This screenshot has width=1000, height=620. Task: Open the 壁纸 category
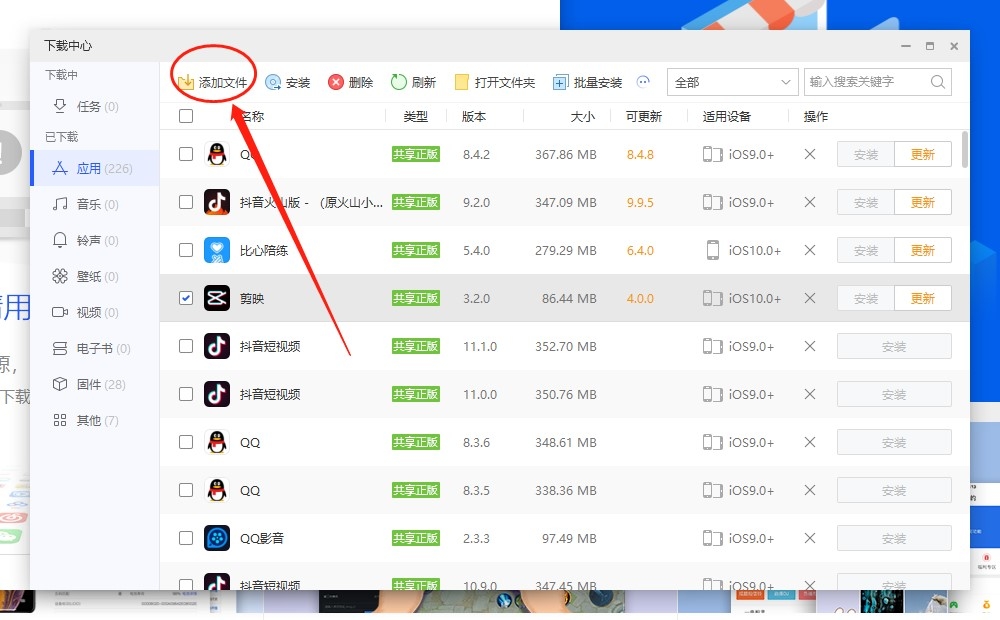(94, 276)
